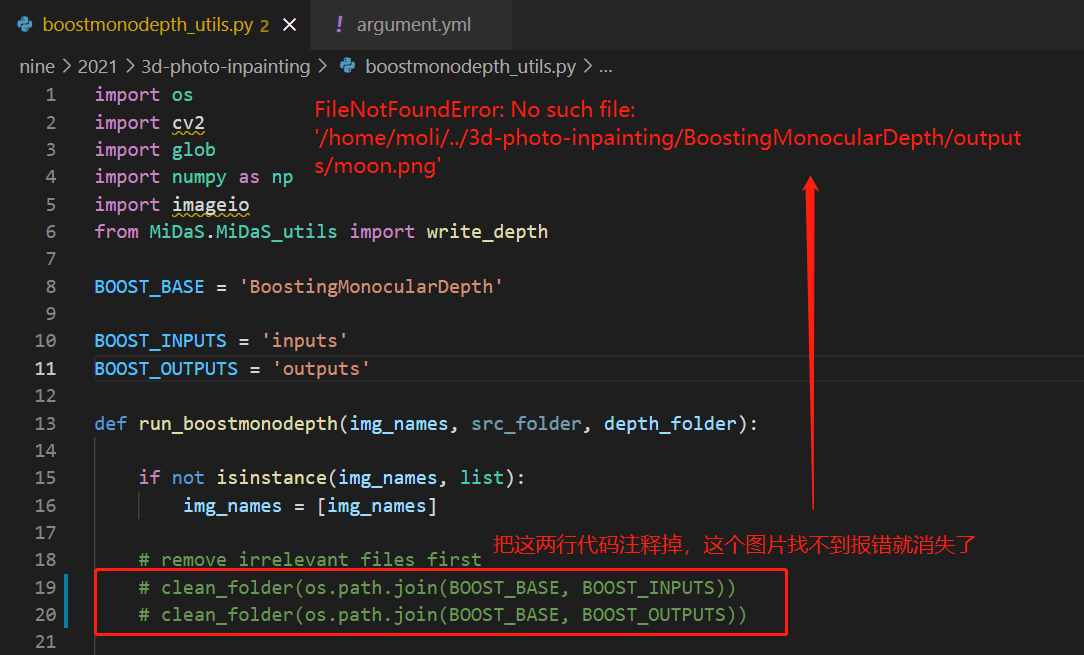This screenshot has width=1084, height=655.
Task: Click the 'src_folder' parameter
Action: (526, 423)
